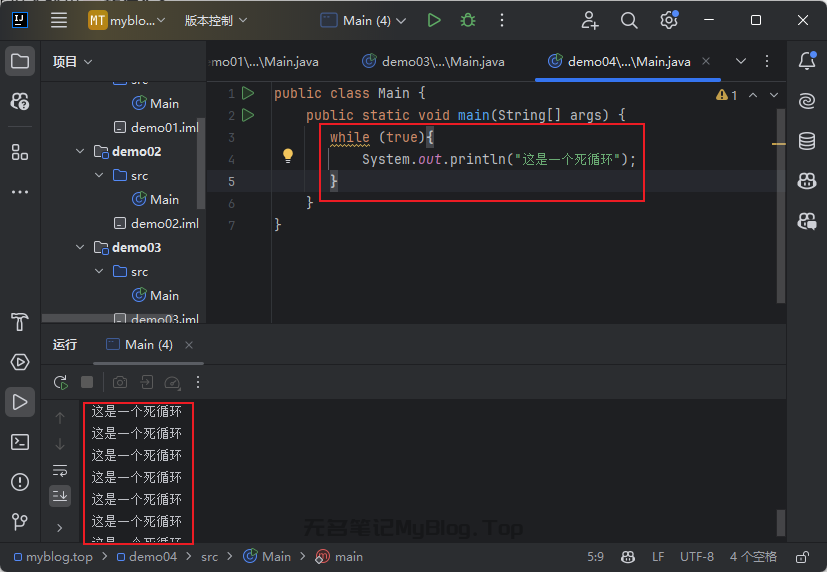
Task: Open the Structure tool window
Action: tap(20, 152)
